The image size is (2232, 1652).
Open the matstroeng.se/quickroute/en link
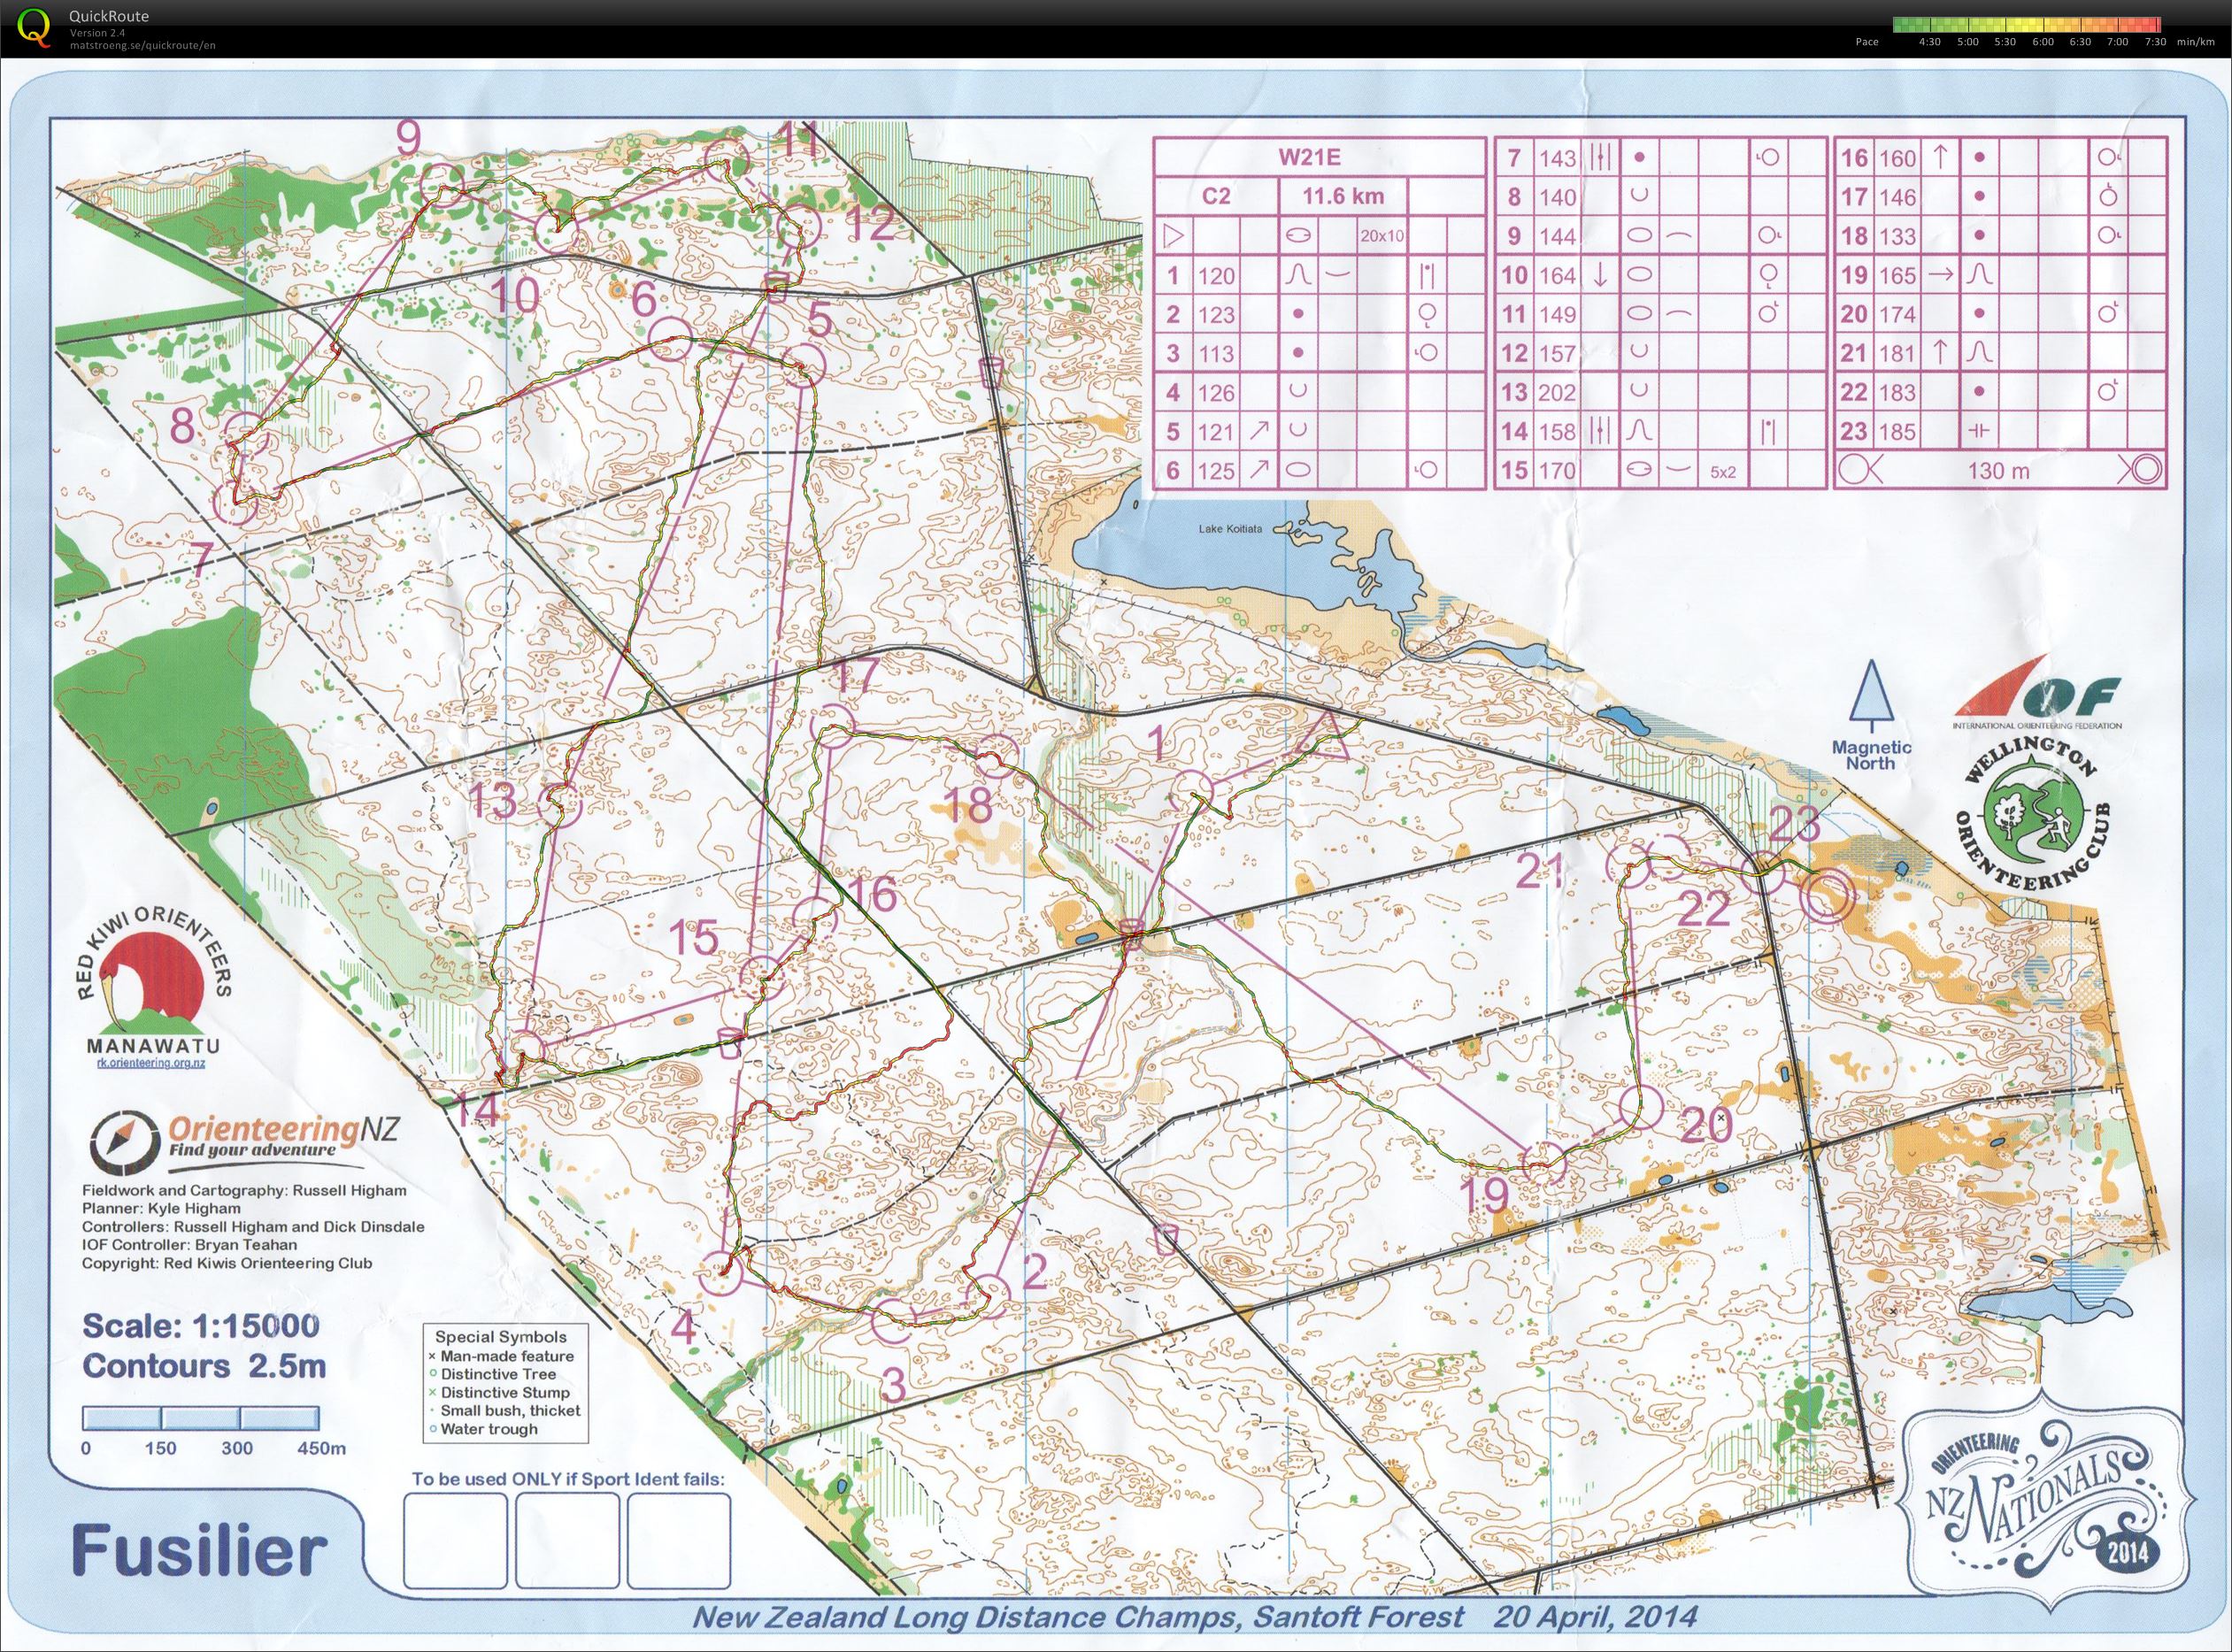click(x=142, y=45)
